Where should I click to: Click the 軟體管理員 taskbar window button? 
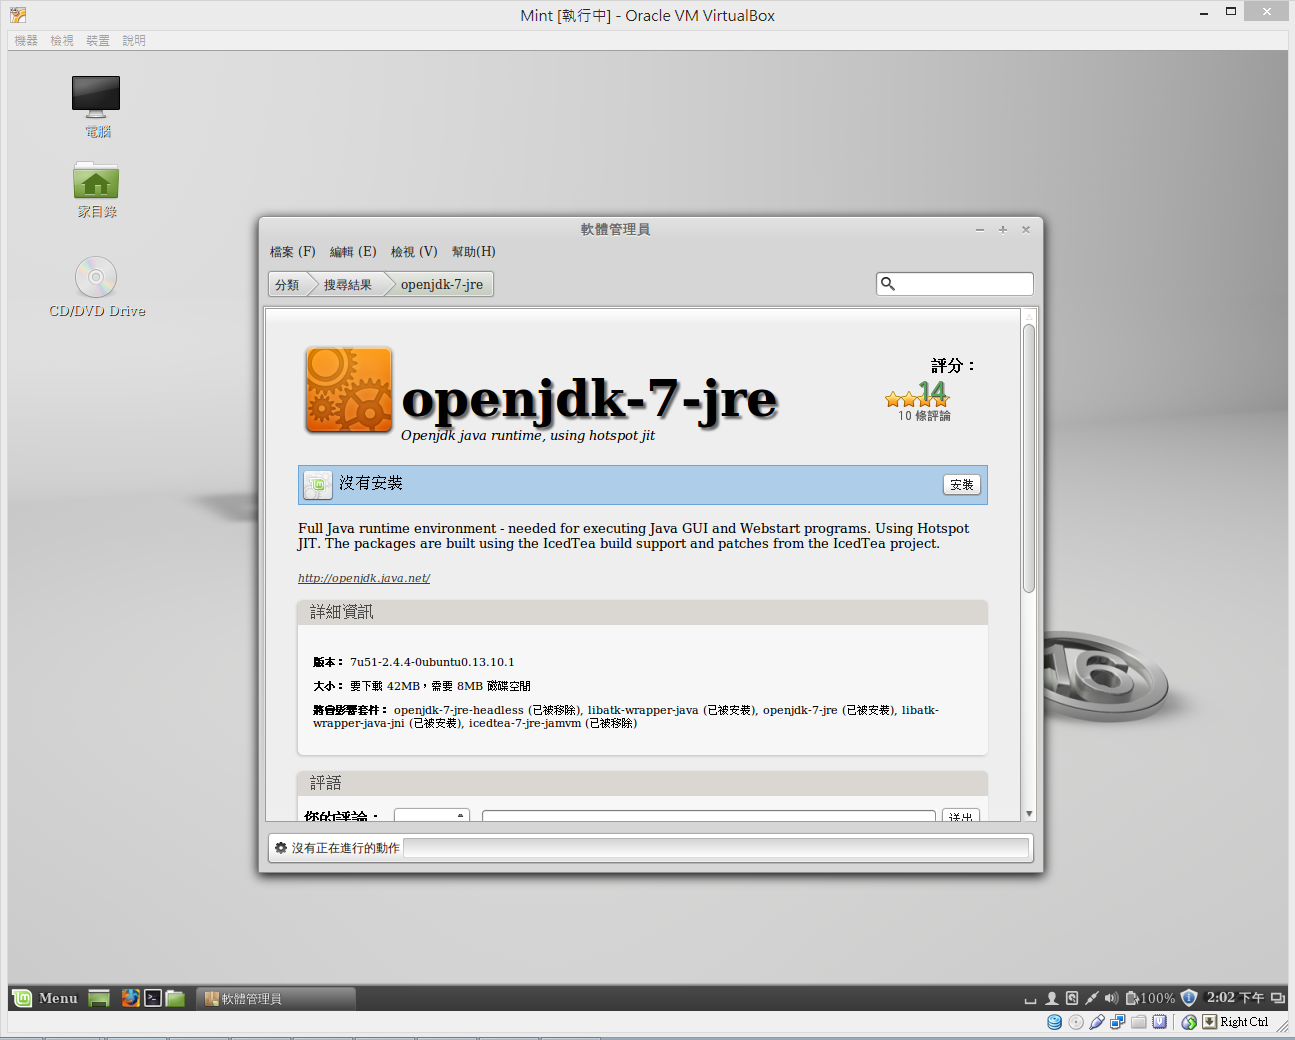[275, 998]
